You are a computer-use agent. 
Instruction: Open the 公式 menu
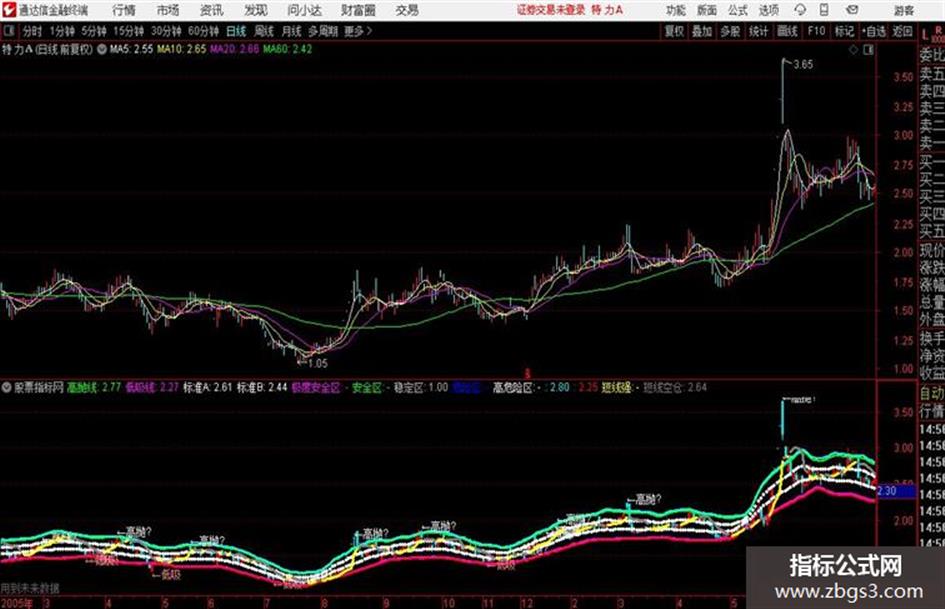coord(737,10)
